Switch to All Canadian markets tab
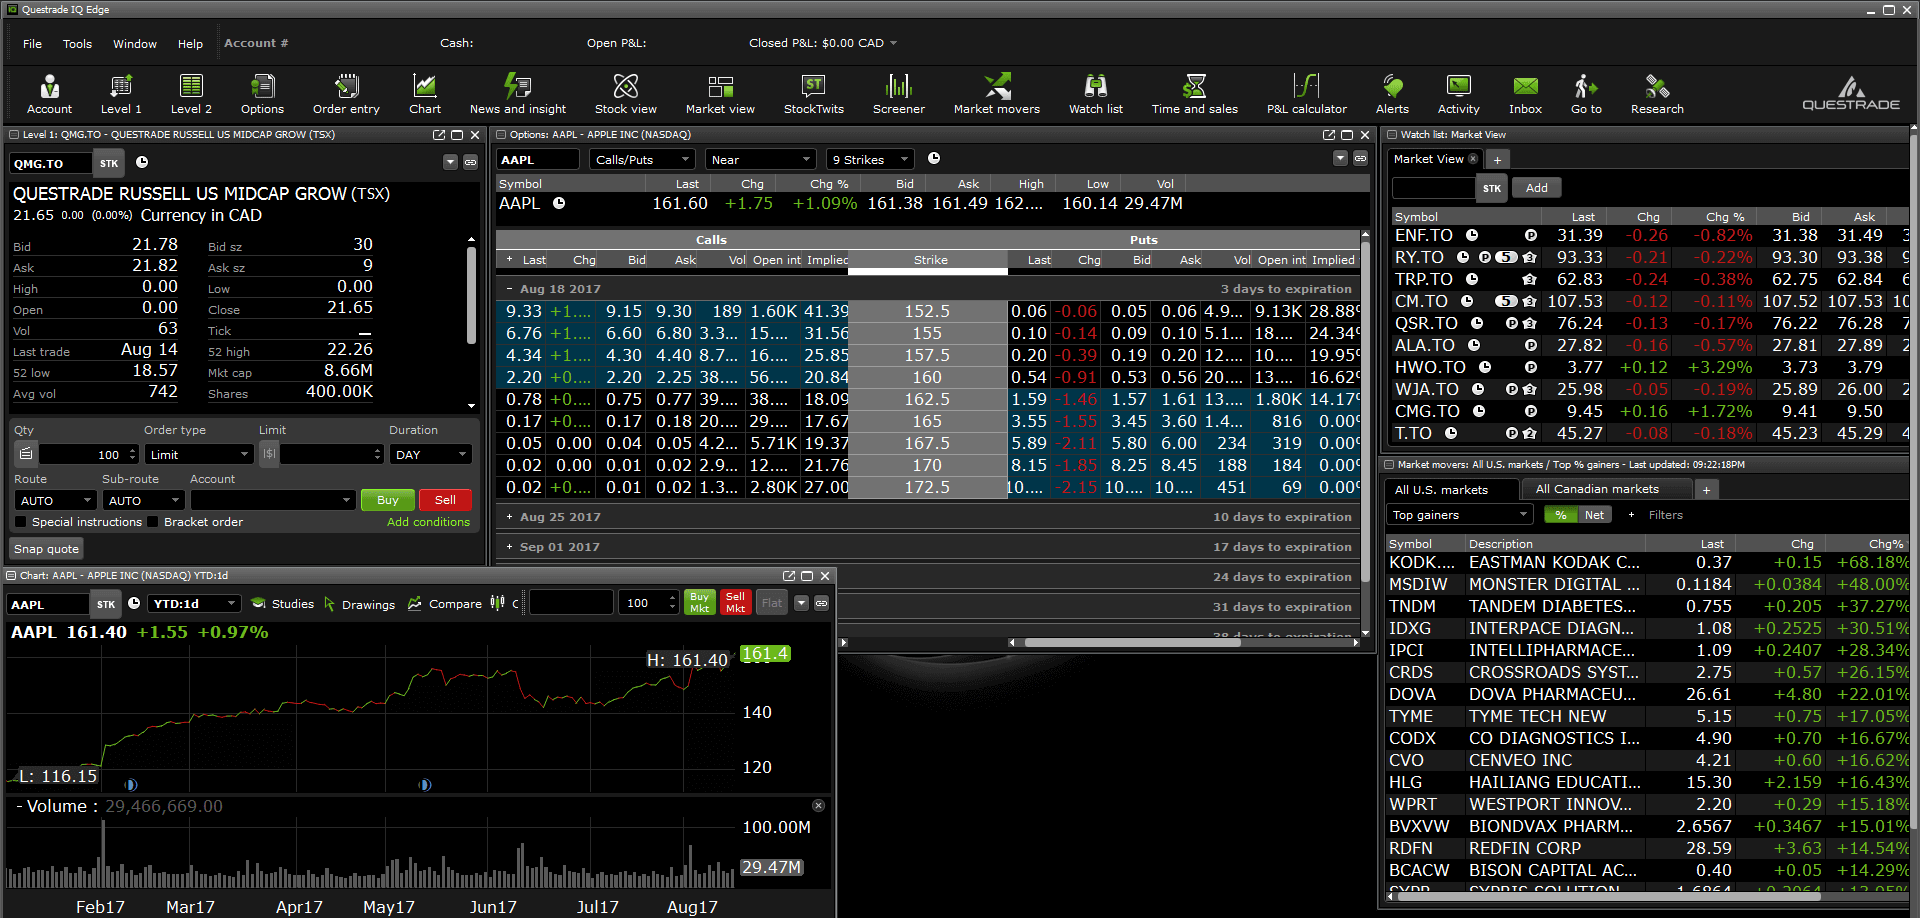The image size is (1920, 918). (1597, 489)
